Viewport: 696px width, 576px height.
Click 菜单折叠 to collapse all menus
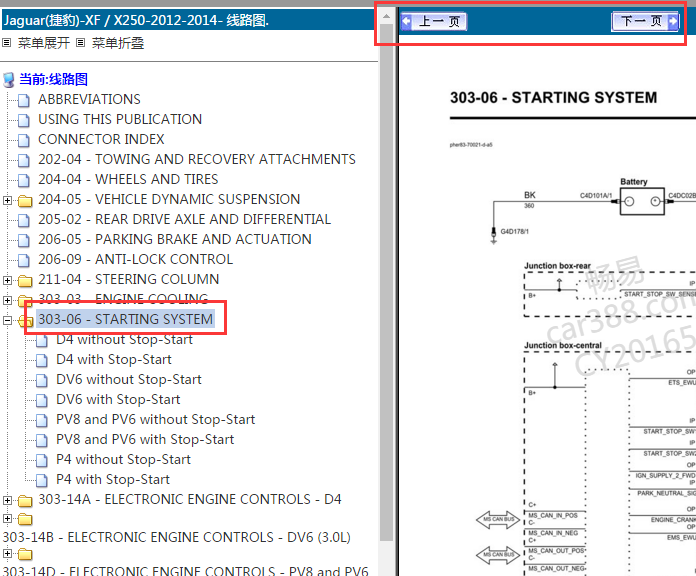coord(118,43)
